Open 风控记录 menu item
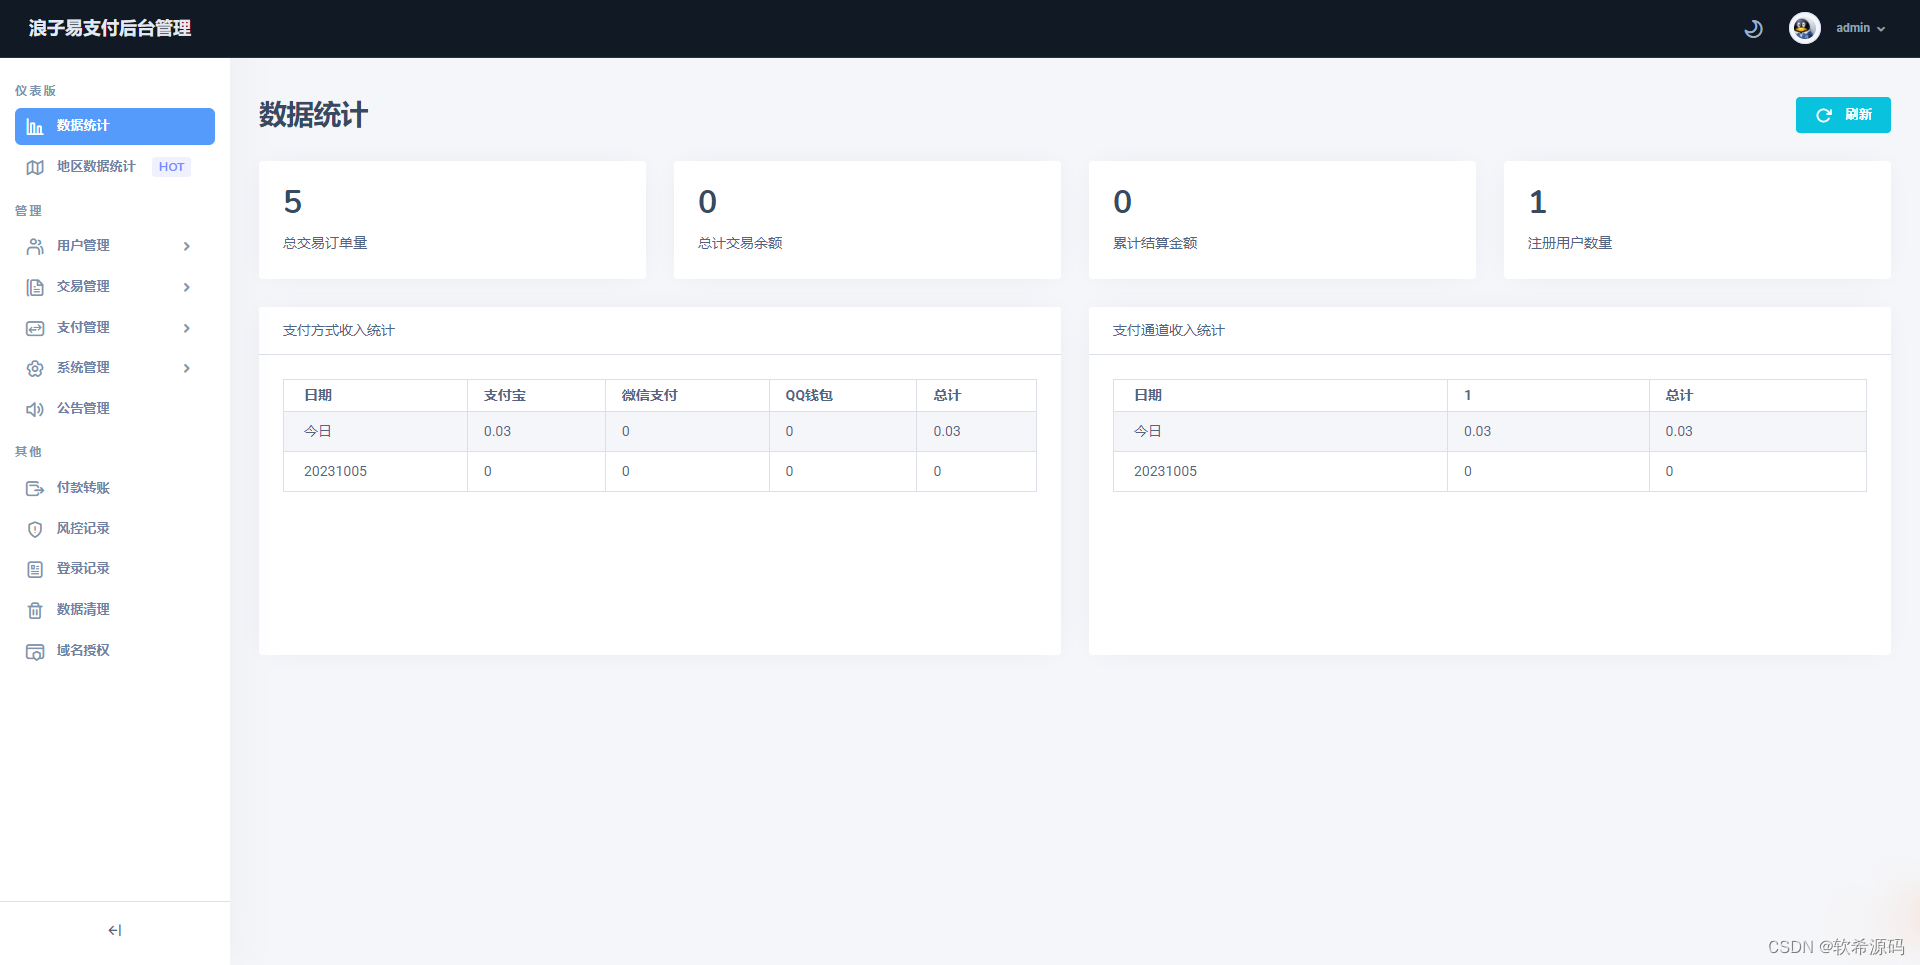1920x965 pixels. (115, 528)
